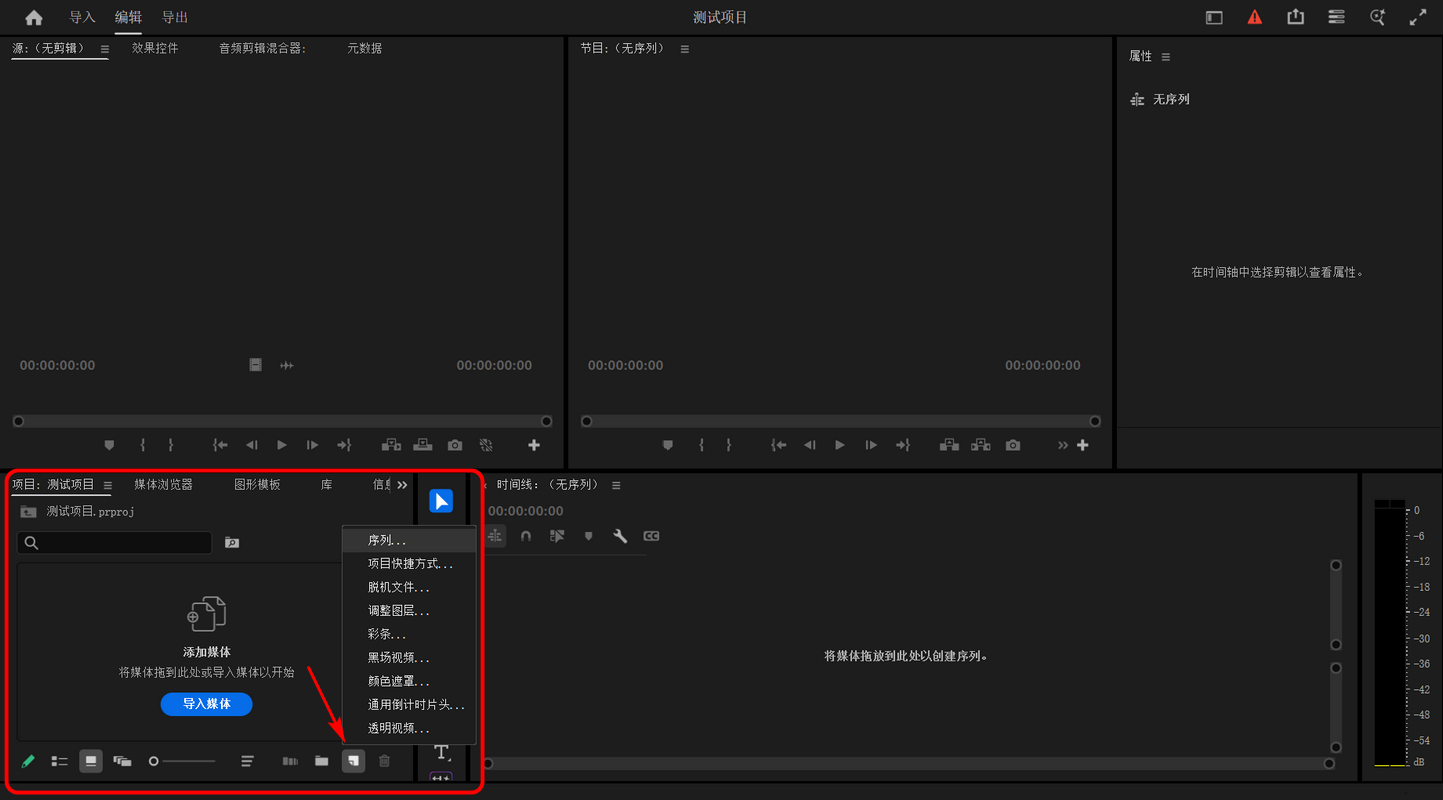Switch to the 导出 workspace tab
The height and width of the screenshot is (800, 1443).
tap(175, 17)
